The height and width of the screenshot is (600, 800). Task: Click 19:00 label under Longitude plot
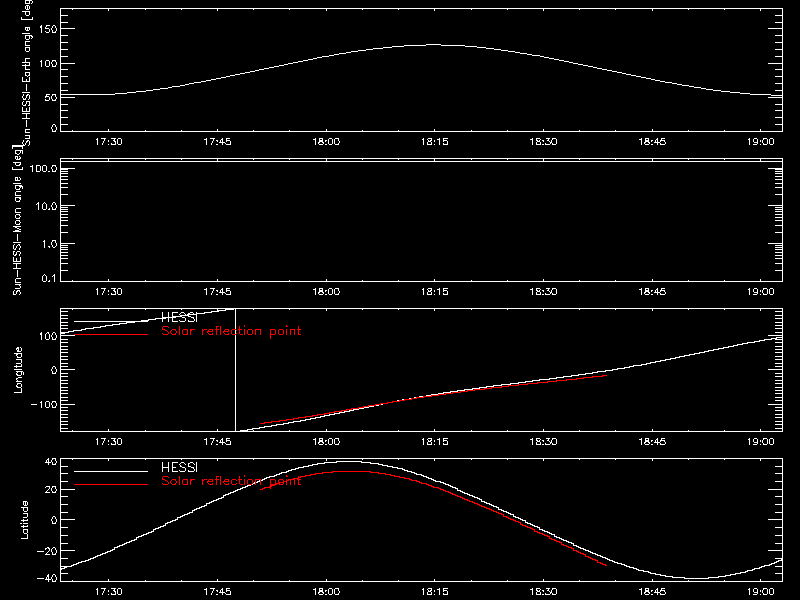click(x=761, y=441)
